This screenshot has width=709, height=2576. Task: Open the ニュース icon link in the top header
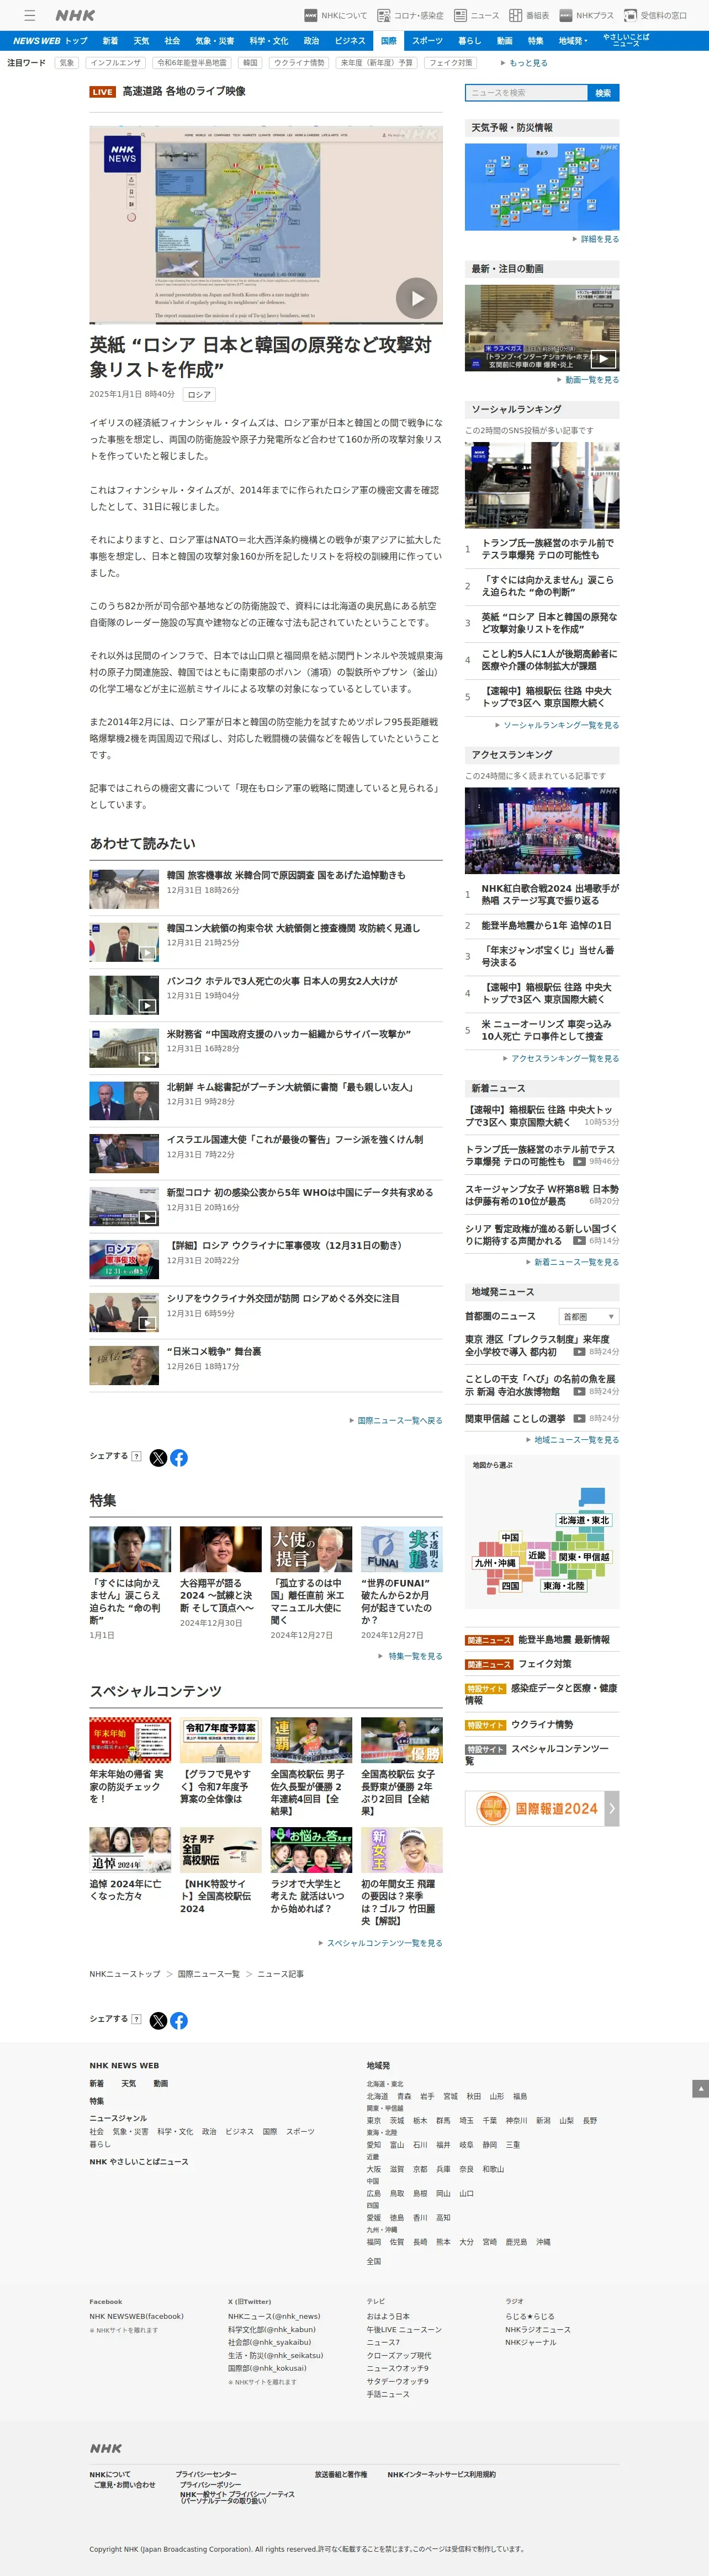point(477,15)
